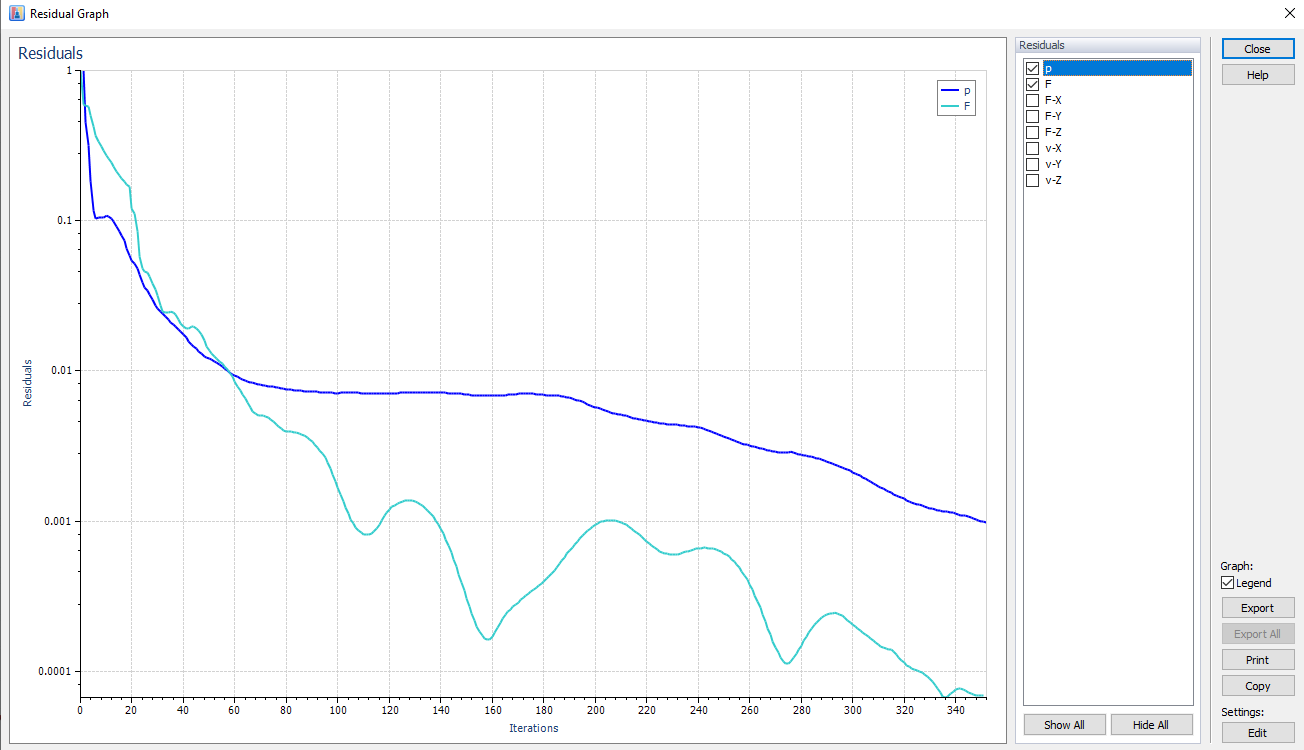
Task: Uncheck the F residual checkbox
Action: tap(1032, 84)
